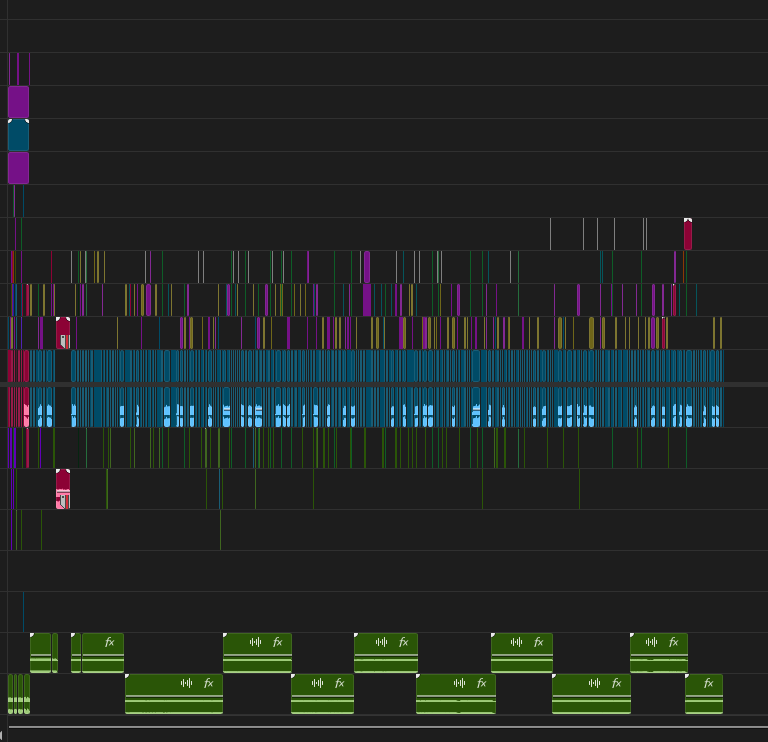Click waveform icon on first long bottom-track audio clip

(x=186, y=683)
